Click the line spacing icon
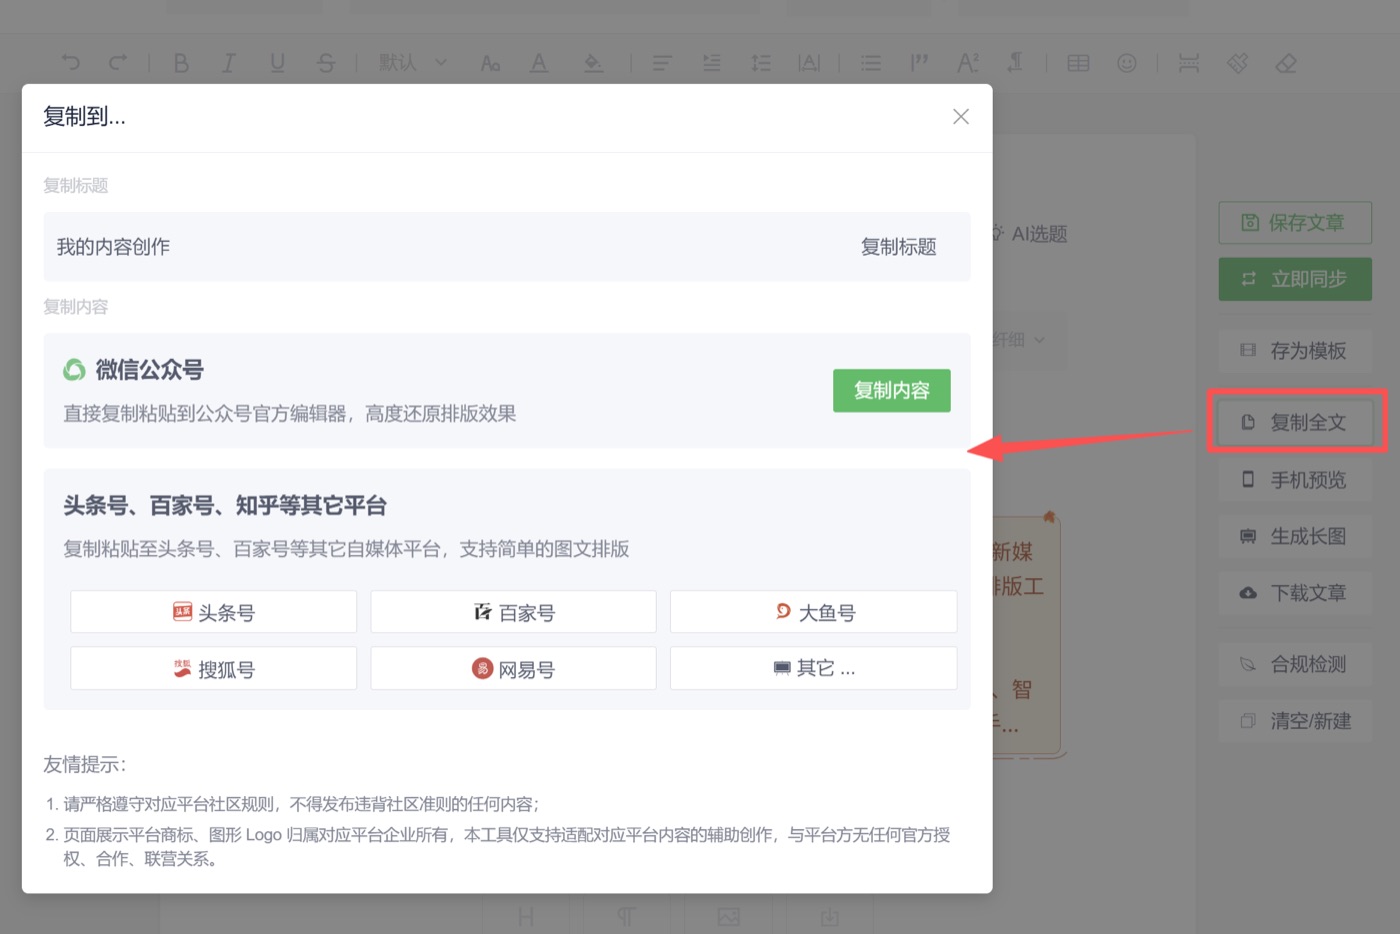This screenshot has height=934, width=1400. click(x=761, y=63)
